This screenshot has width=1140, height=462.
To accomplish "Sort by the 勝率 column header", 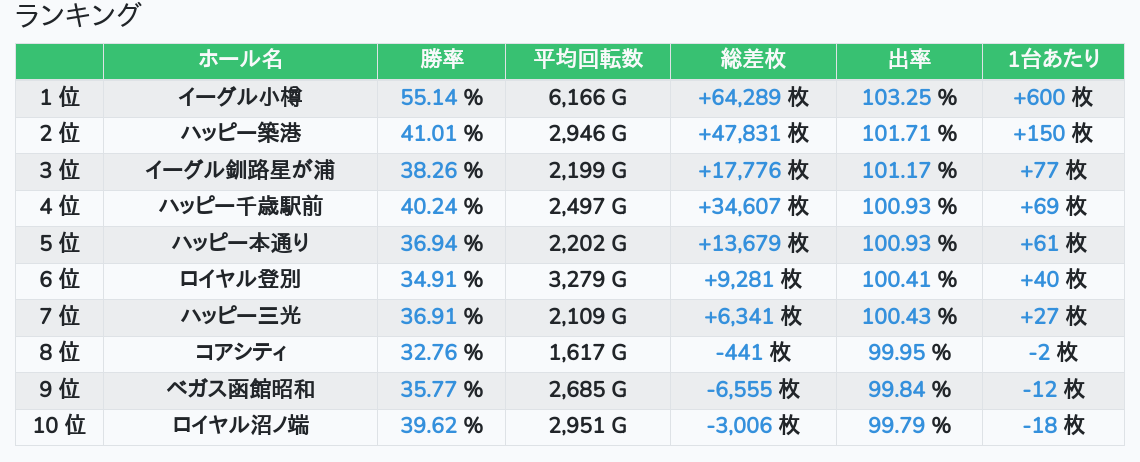I will (441, 60).
